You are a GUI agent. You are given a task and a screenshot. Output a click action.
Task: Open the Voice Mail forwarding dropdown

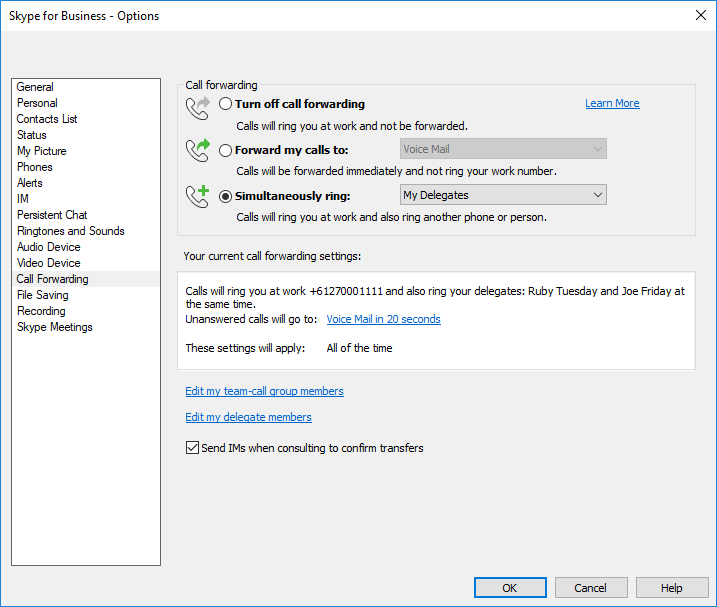(x=503, y=149)
